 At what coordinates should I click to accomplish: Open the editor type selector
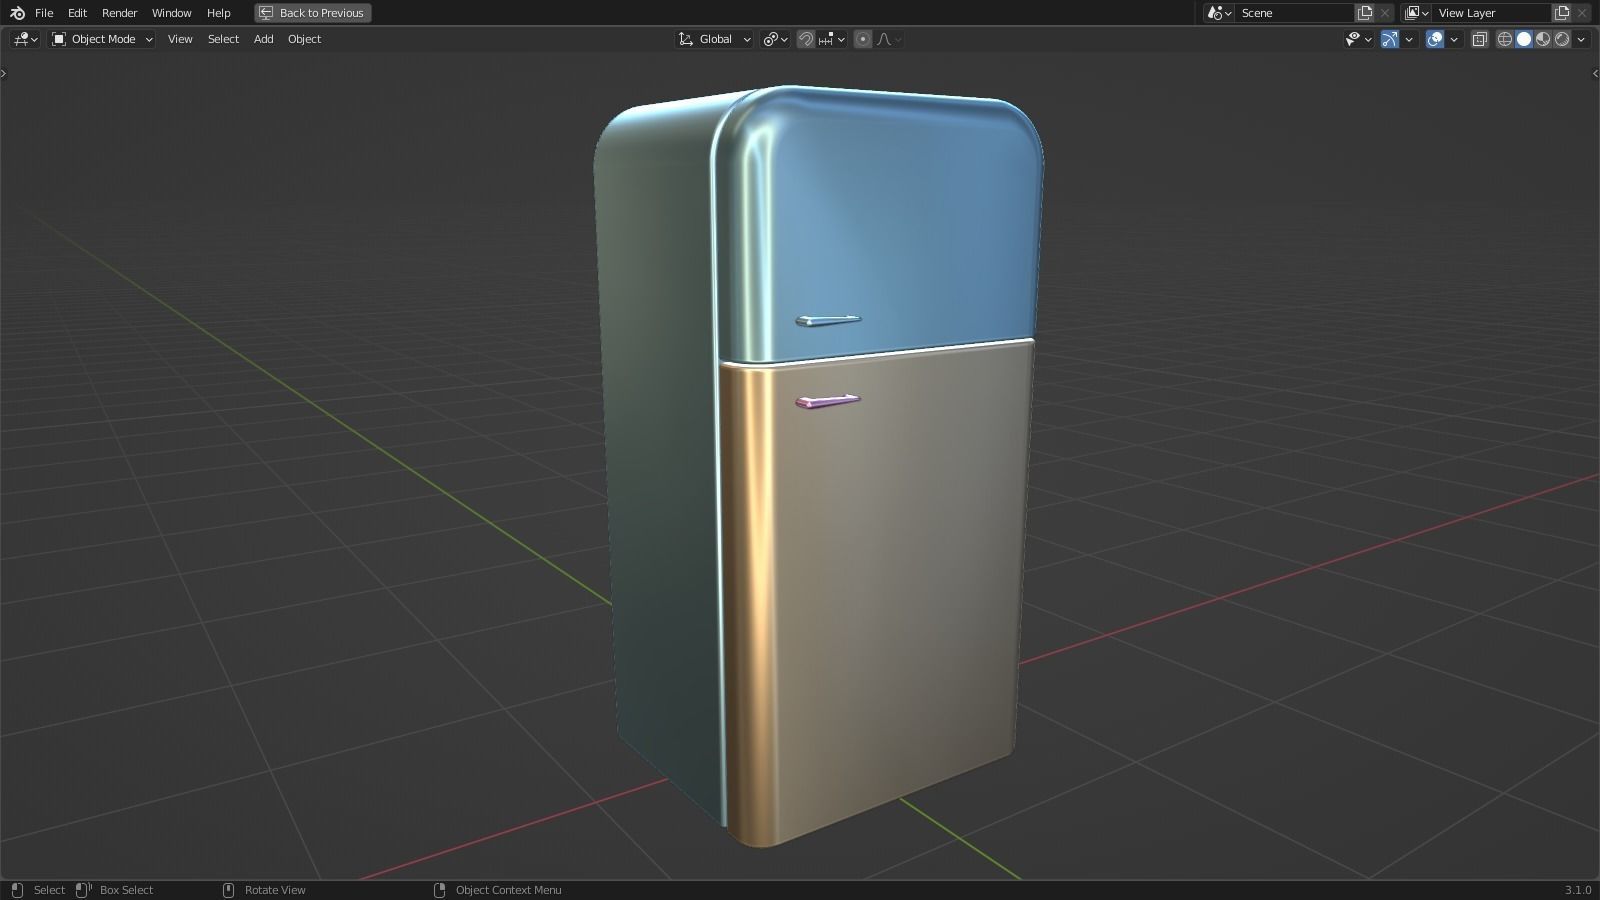click(25, 39)
